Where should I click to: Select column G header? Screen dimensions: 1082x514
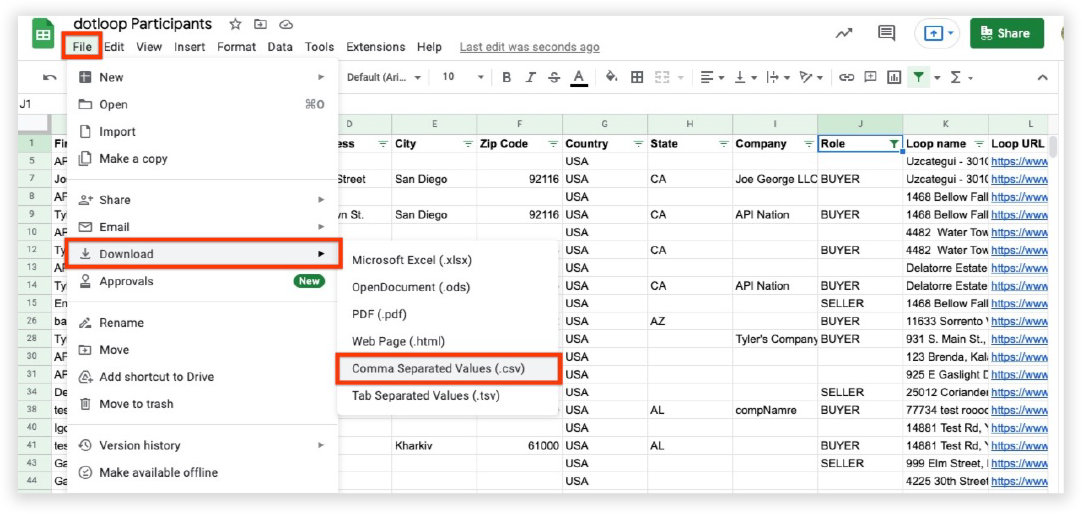click(x=604, y=124)
